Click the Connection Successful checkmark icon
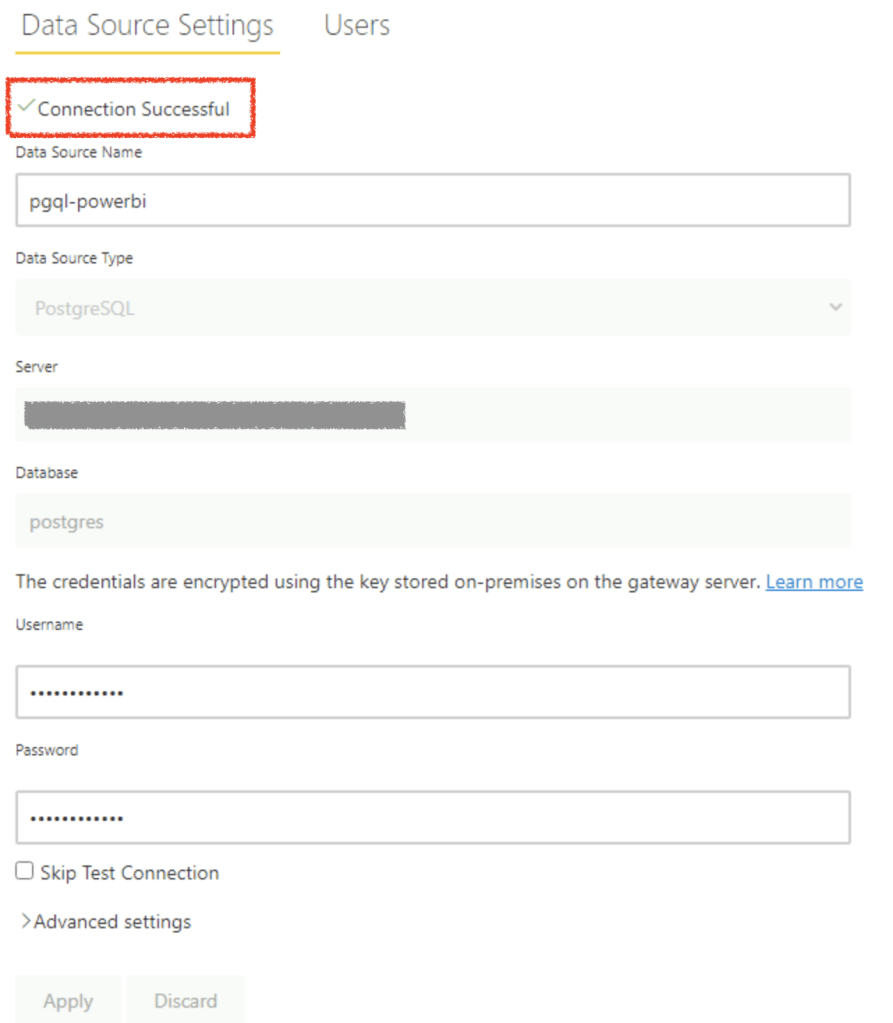 coord(27,106)
